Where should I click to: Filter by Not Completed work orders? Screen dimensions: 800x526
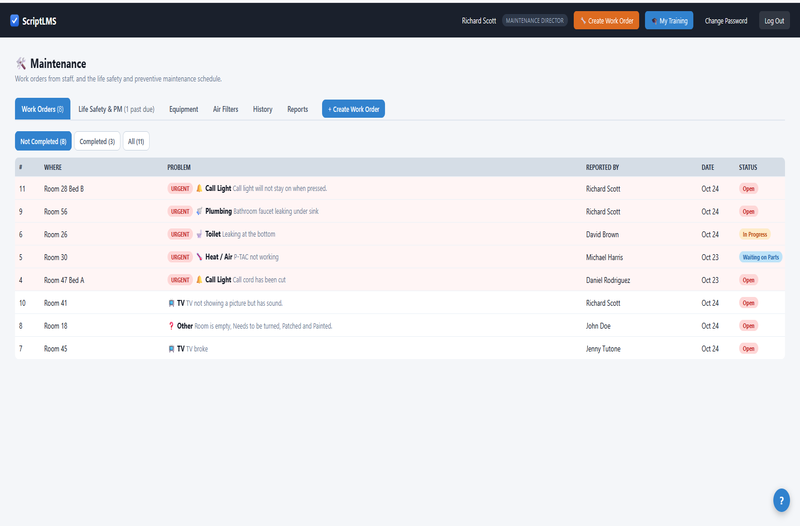(x=43, y=141)
